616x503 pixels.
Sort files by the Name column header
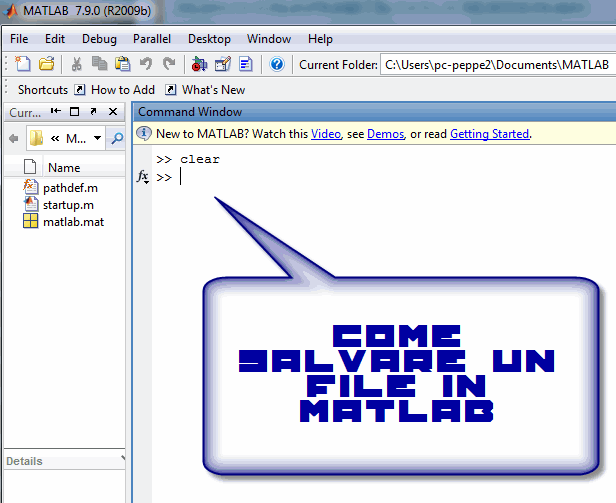[64, 168]
